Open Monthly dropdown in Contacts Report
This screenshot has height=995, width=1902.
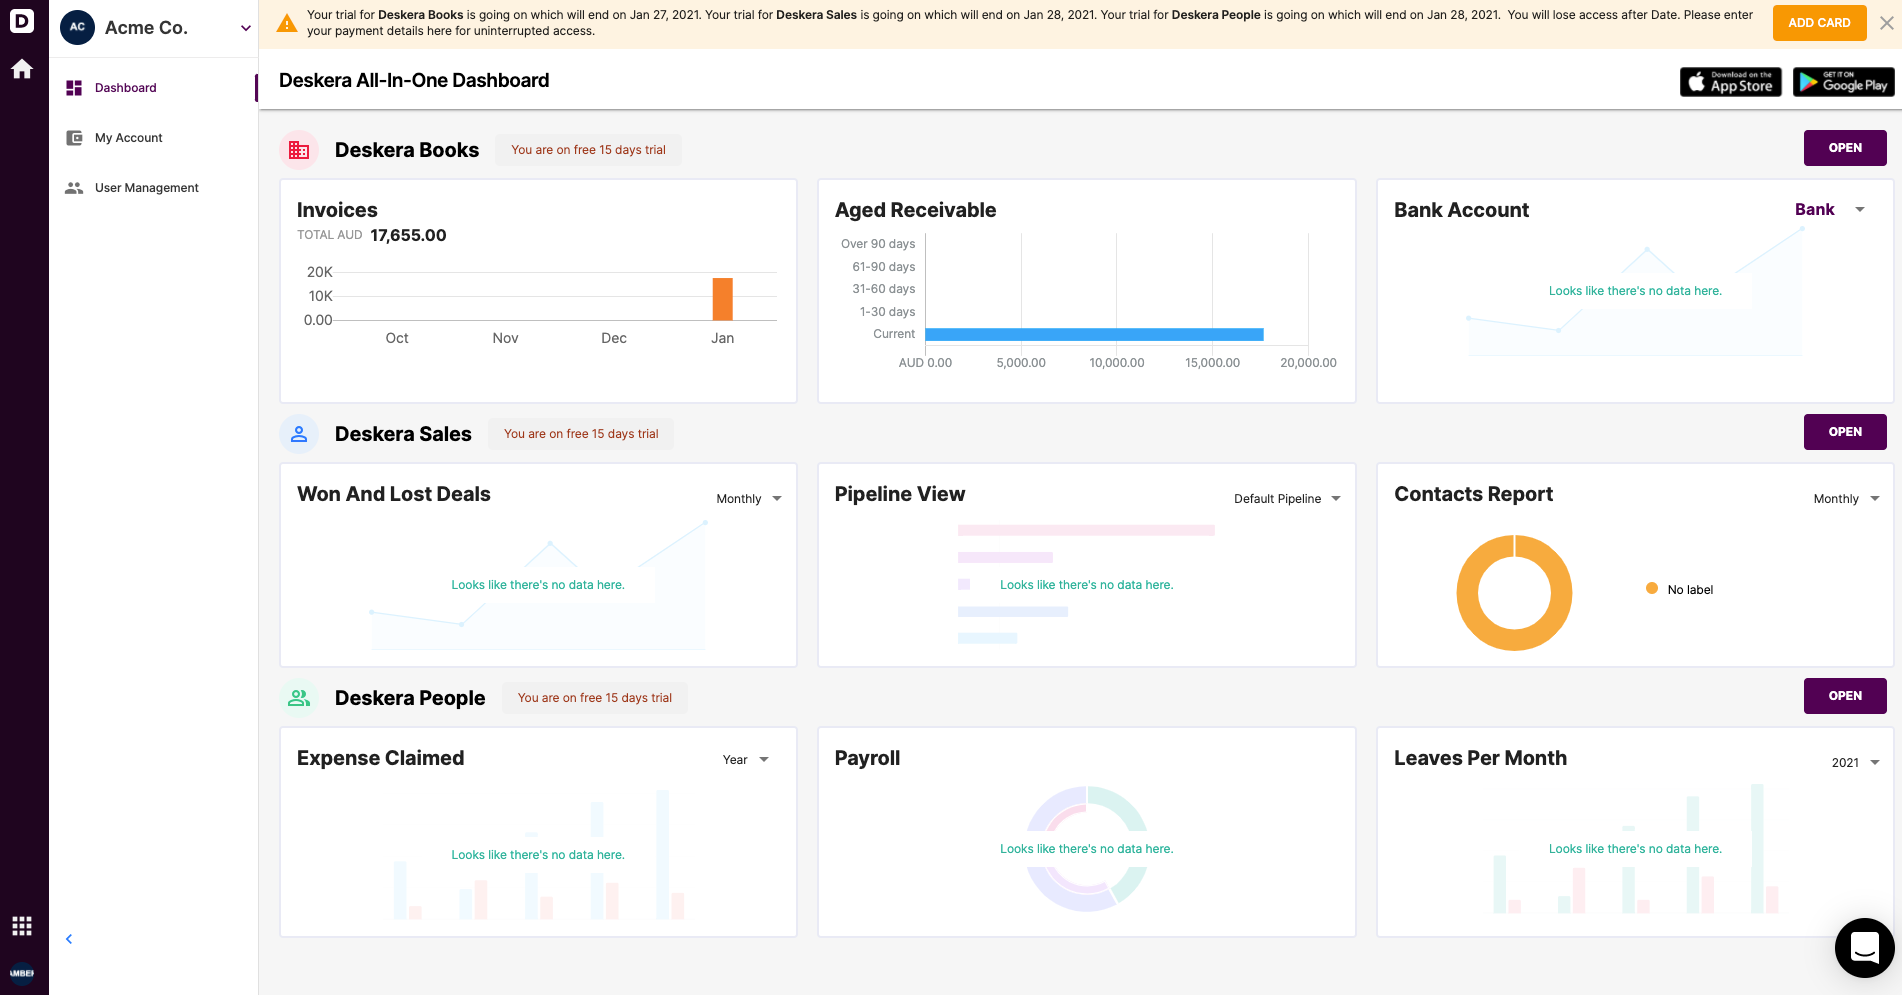(x=1847, y=499)
